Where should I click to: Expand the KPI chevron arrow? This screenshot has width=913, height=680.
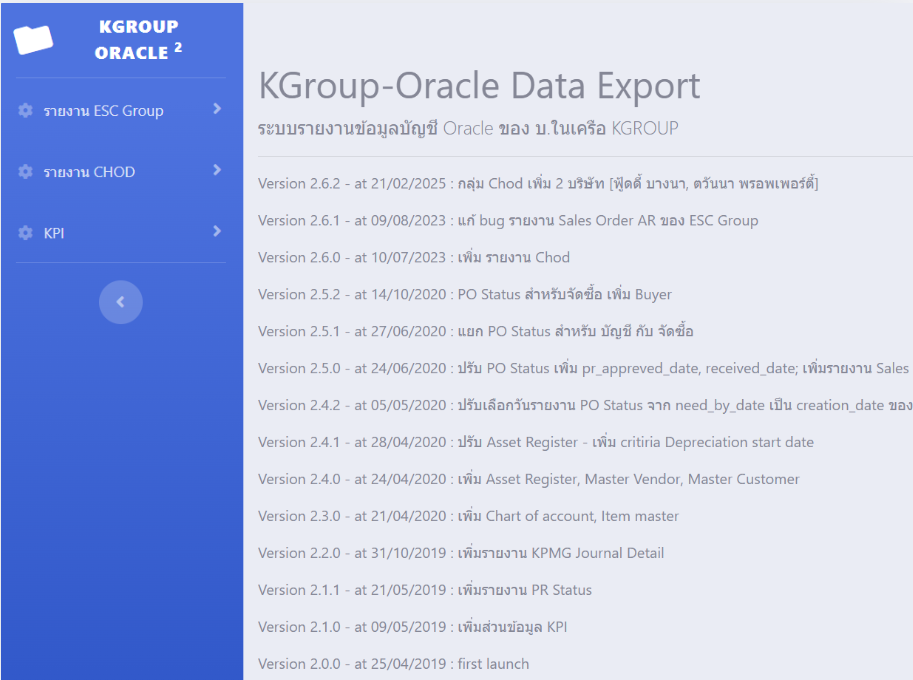217,231
